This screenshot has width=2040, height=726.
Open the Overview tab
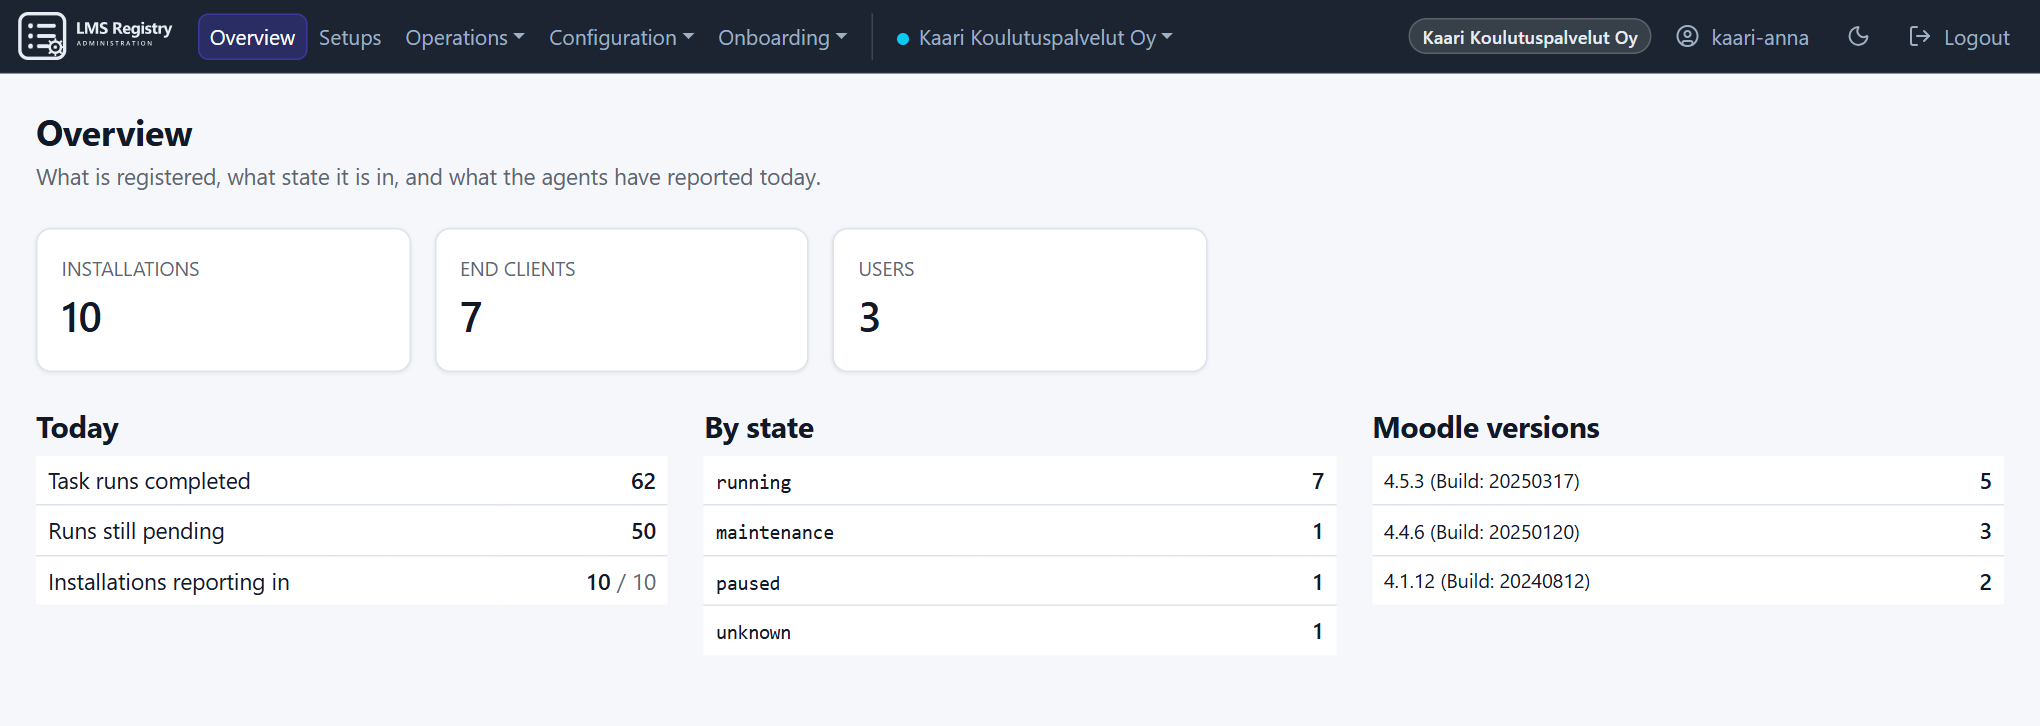[252, 37]
